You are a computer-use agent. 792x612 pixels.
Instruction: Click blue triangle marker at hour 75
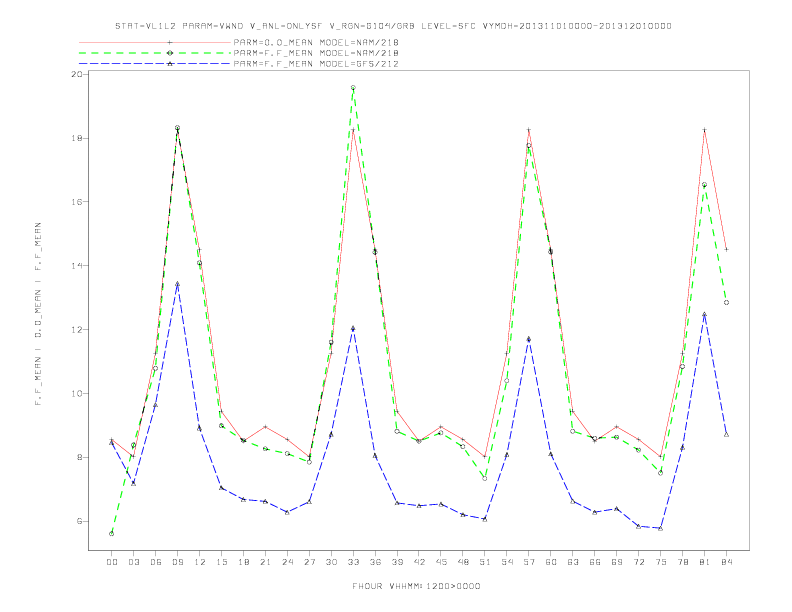click(661, 528)
